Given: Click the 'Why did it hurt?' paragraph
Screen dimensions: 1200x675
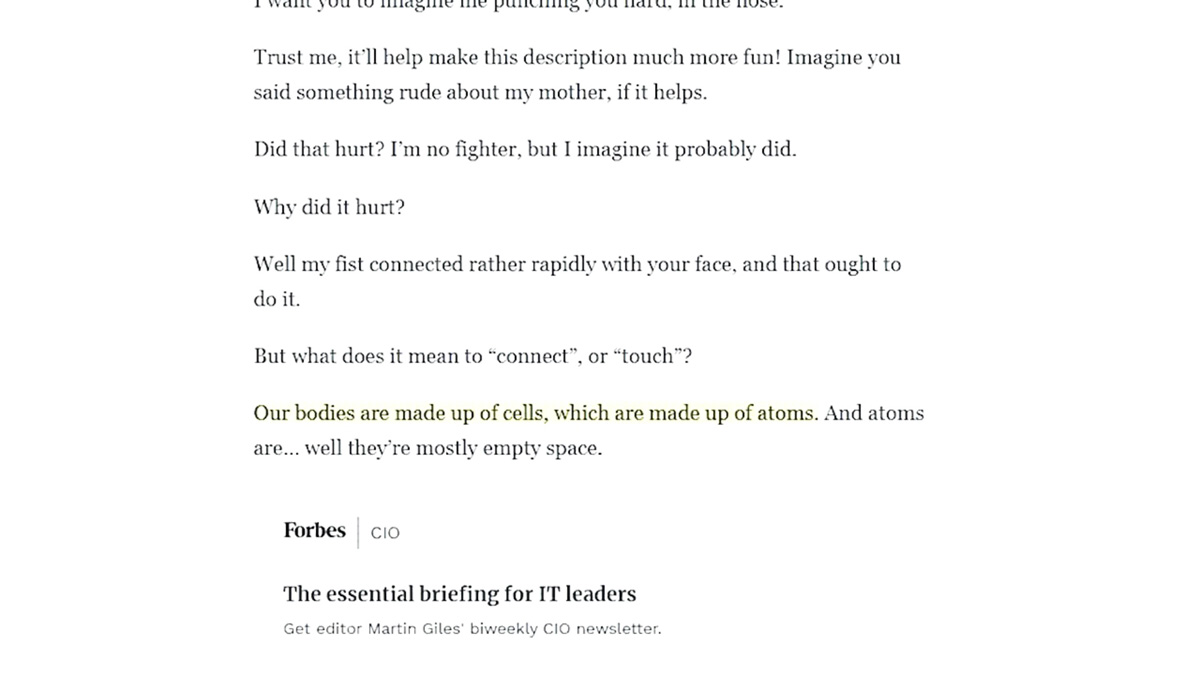Looking at the screenshot, I should click(x=329, y=208).
